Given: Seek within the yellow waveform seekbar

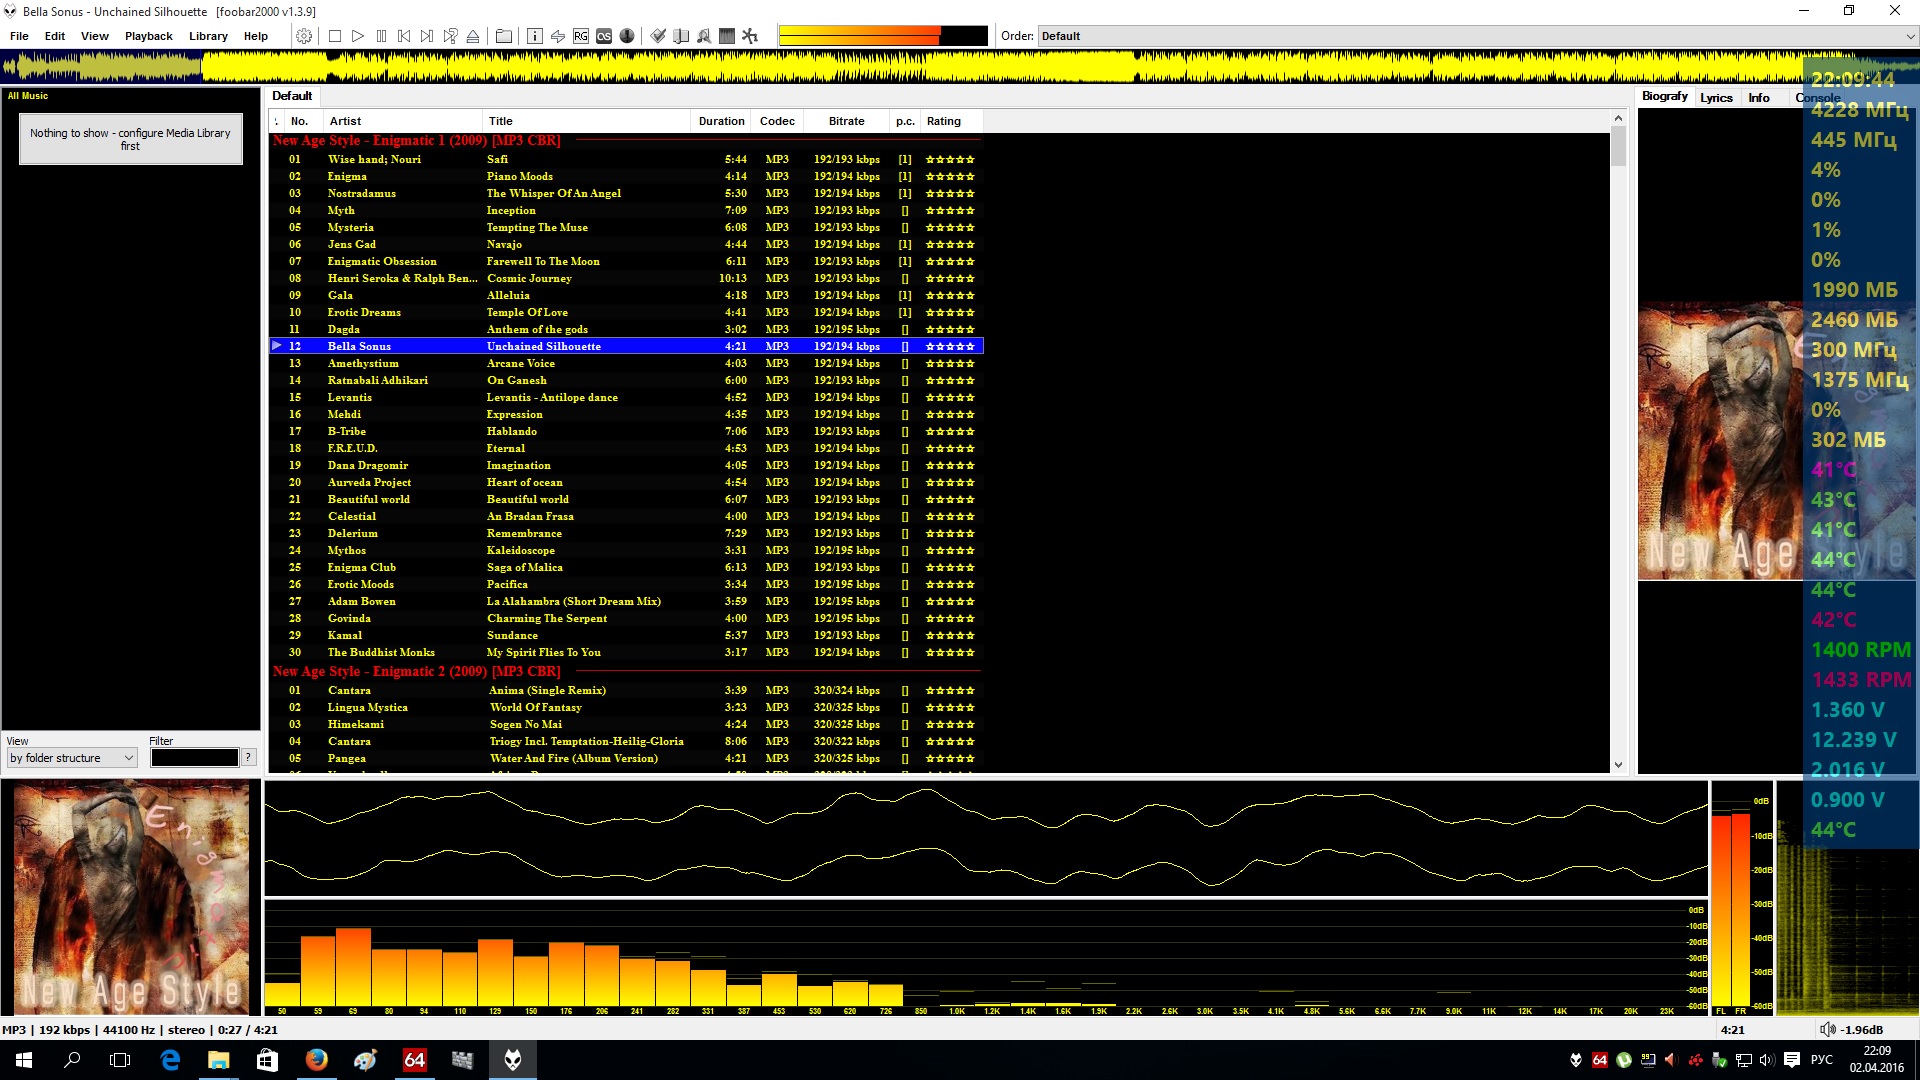Looking at the screenshot, I should pyautogui.click(x=900, y=68).
